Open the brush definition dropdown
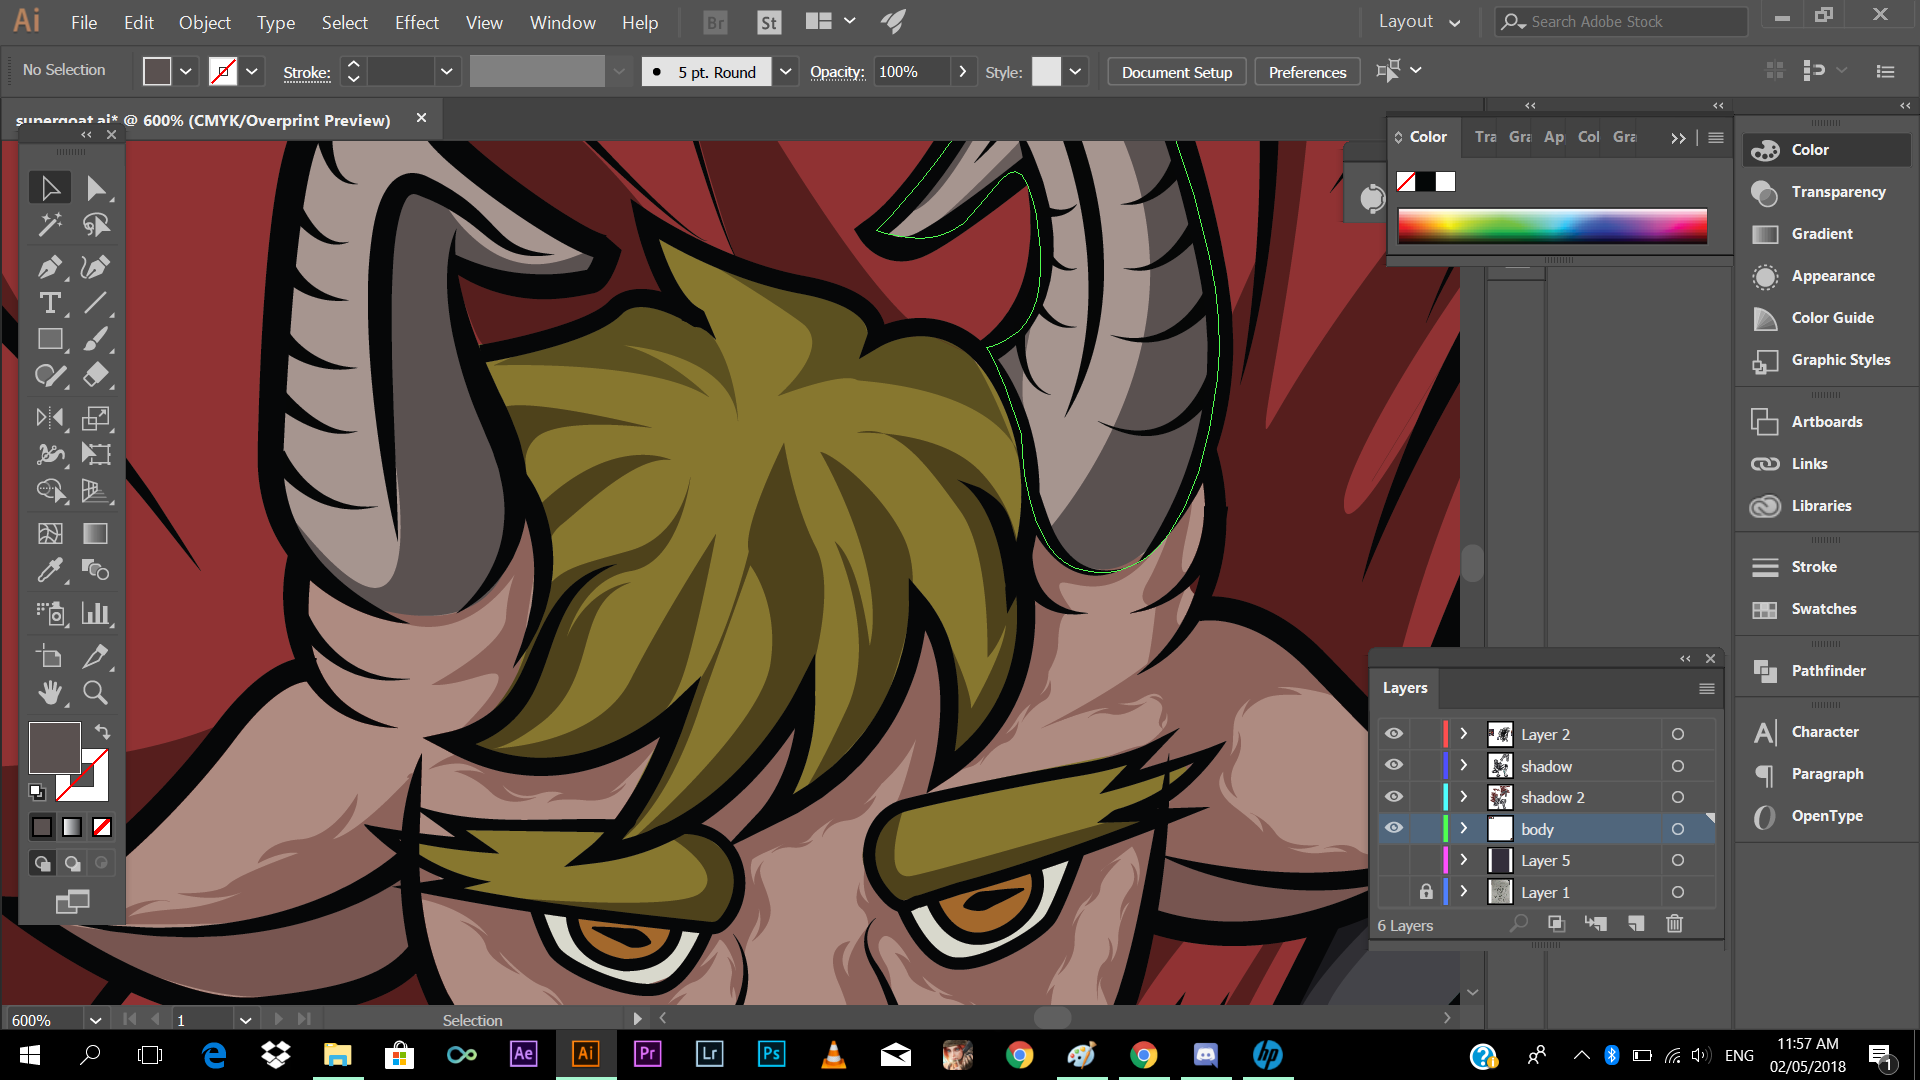1920x1080 pixels. tap(785, 71)
